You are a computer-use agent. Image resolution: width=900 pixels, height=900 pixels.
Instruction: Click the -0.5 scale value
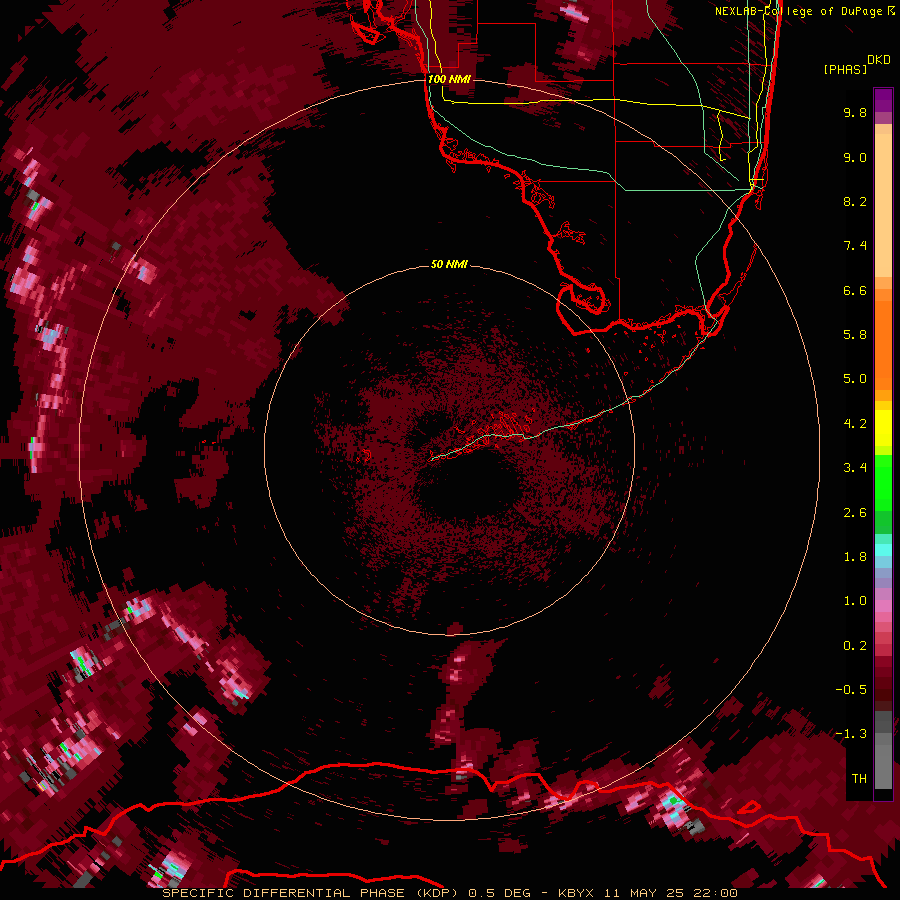coord(851,690)
